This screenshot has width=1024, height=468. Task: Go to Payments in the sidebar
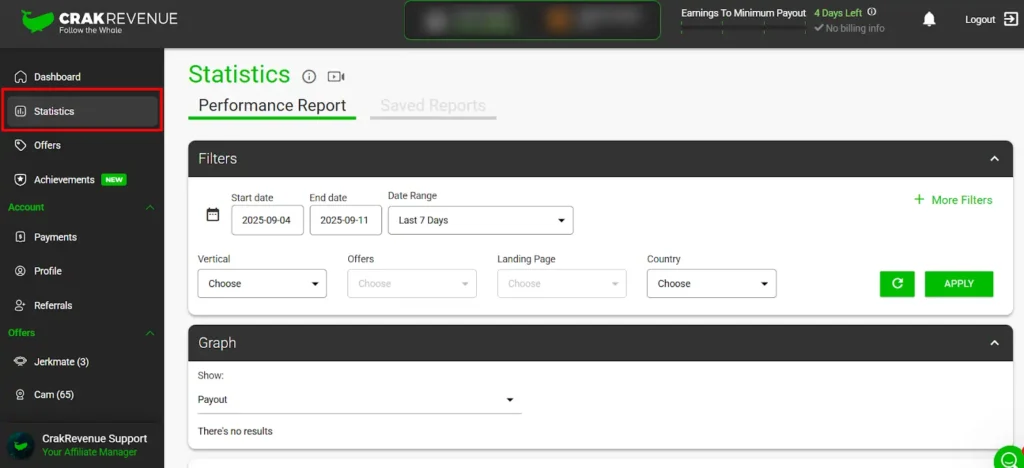click(x=55, y=237)
